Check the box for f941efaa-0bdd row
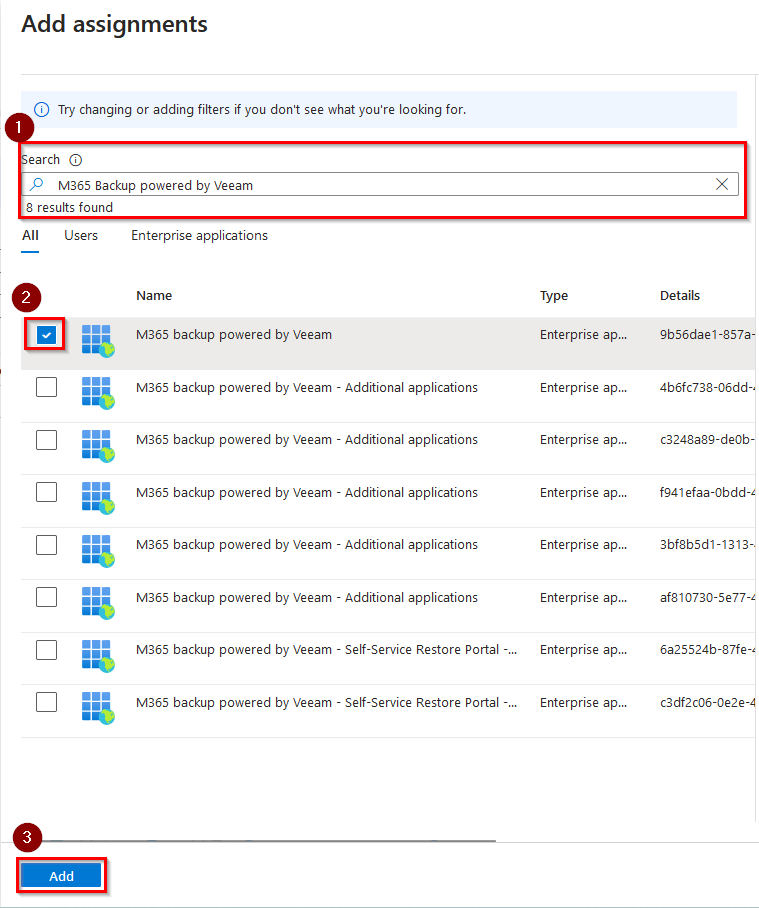The height and width of the screenshot is (908, 759). point(46,492)
